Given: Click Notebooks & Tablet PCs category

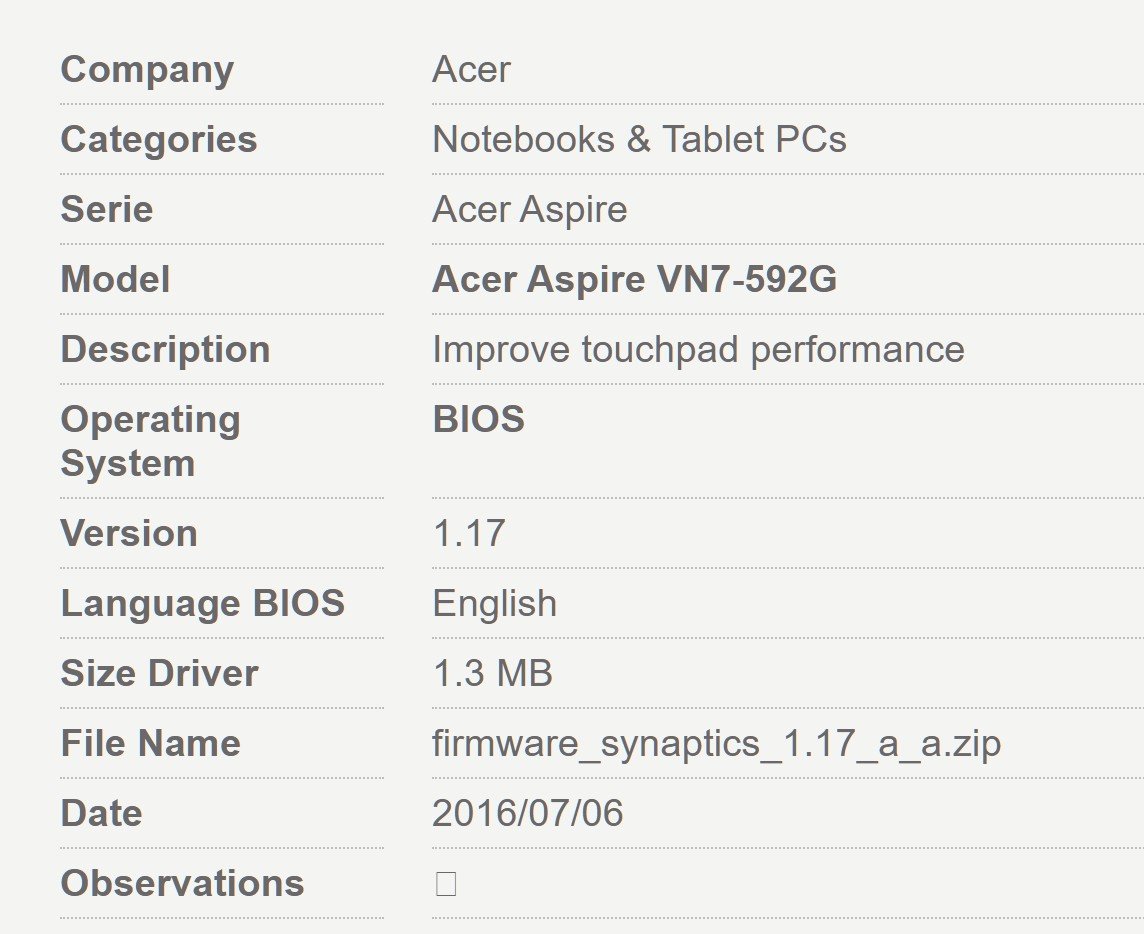Looking at the screenshot, I should point(639,140).
